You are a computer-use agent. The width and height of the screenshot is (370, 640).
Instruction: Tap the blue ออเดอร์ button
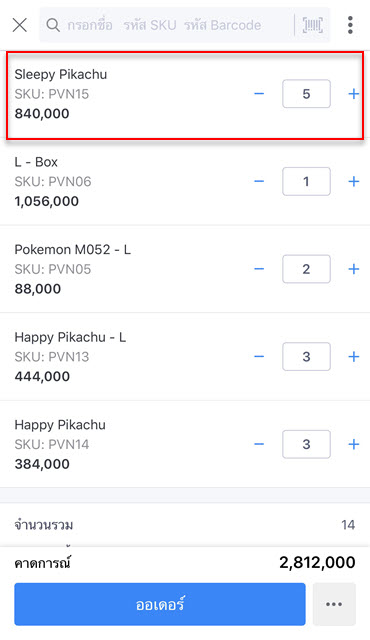pyautogui.click(x=160, y=604)
